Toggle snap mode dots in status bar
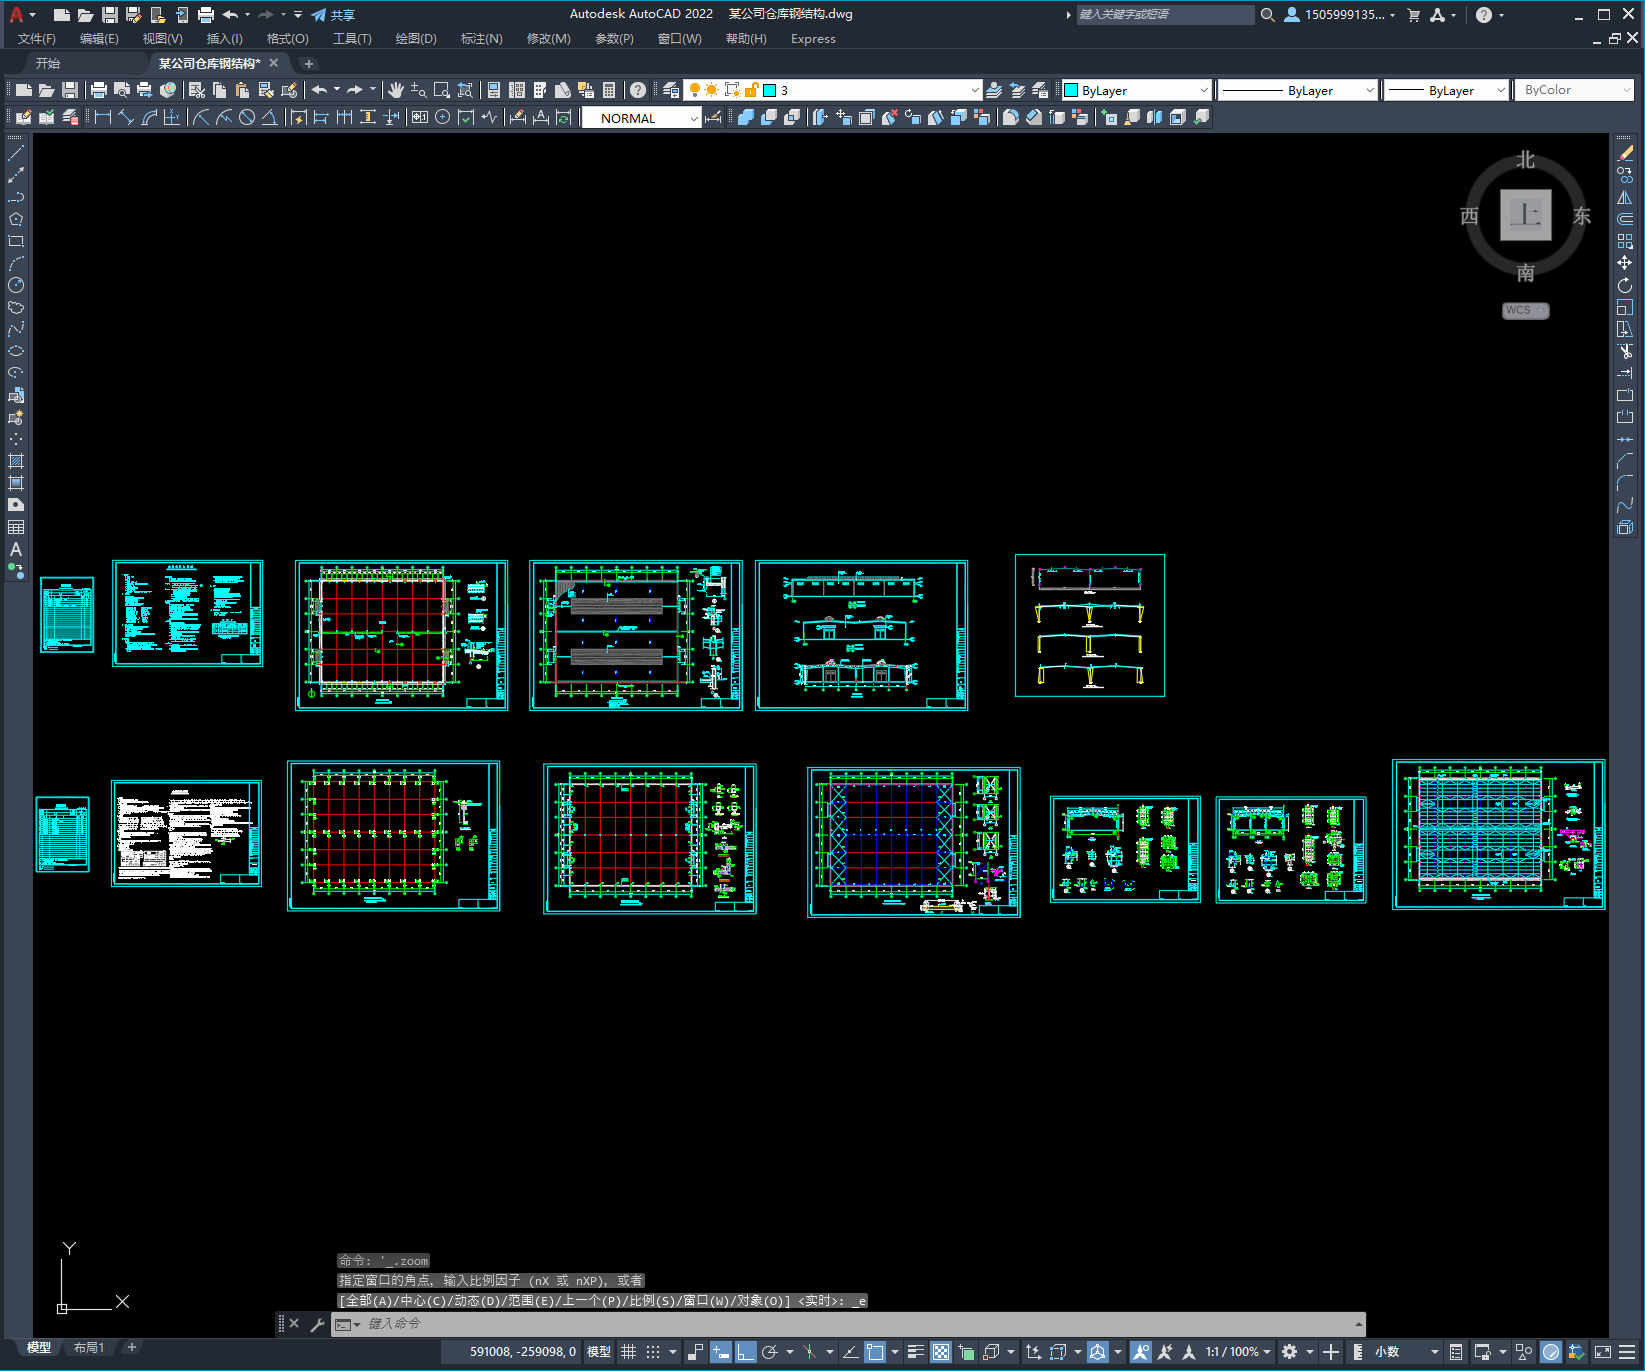 [x=653, y=1352]
